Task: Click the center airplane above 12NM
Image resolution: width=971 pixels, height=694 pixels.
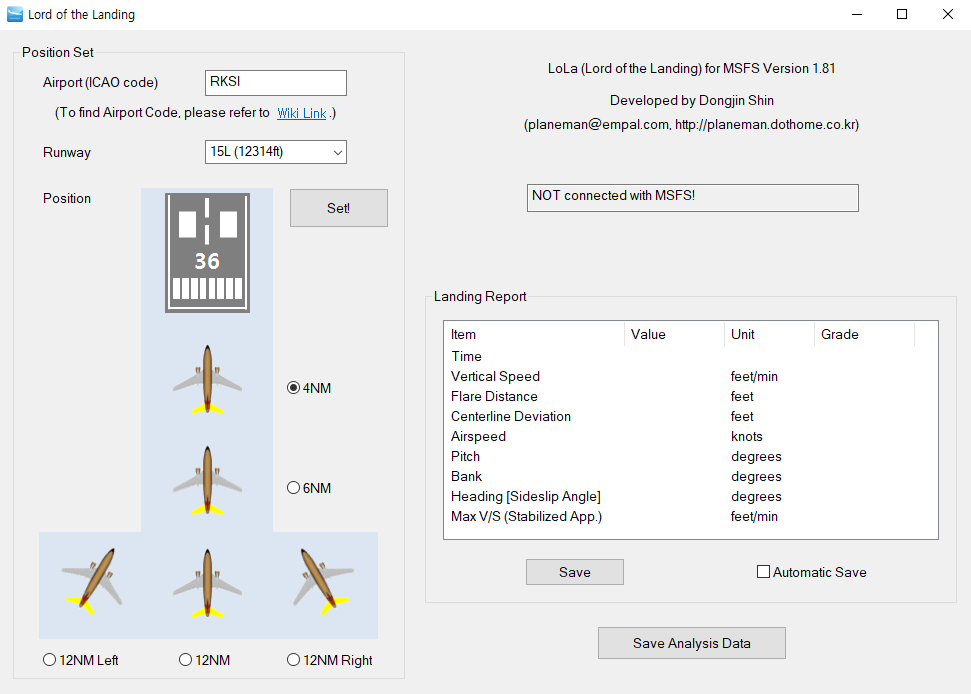Action: 207,583
